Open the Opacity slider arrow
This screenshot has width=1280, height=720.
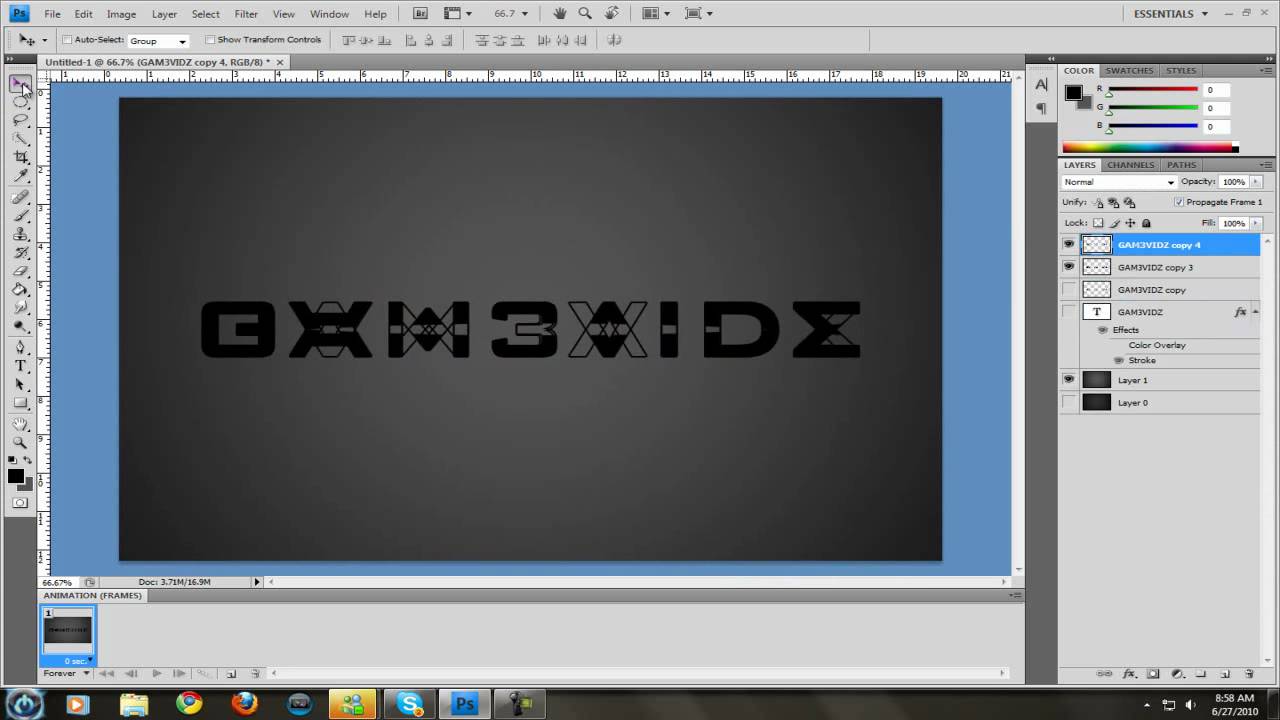click(x=1254, y=182)
